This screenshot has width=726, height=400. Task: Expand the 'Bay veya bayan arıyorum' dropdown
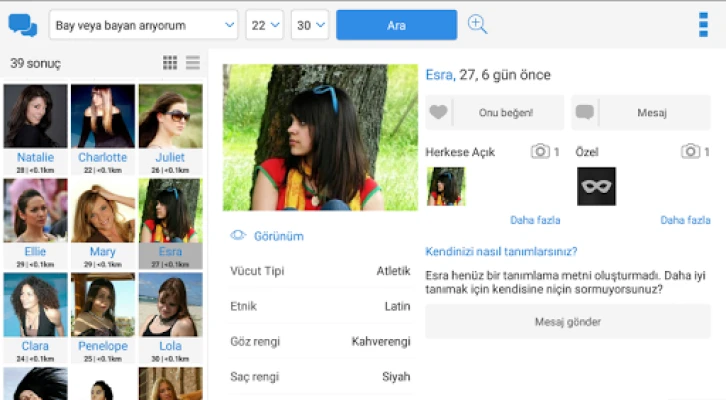(144, 25)
